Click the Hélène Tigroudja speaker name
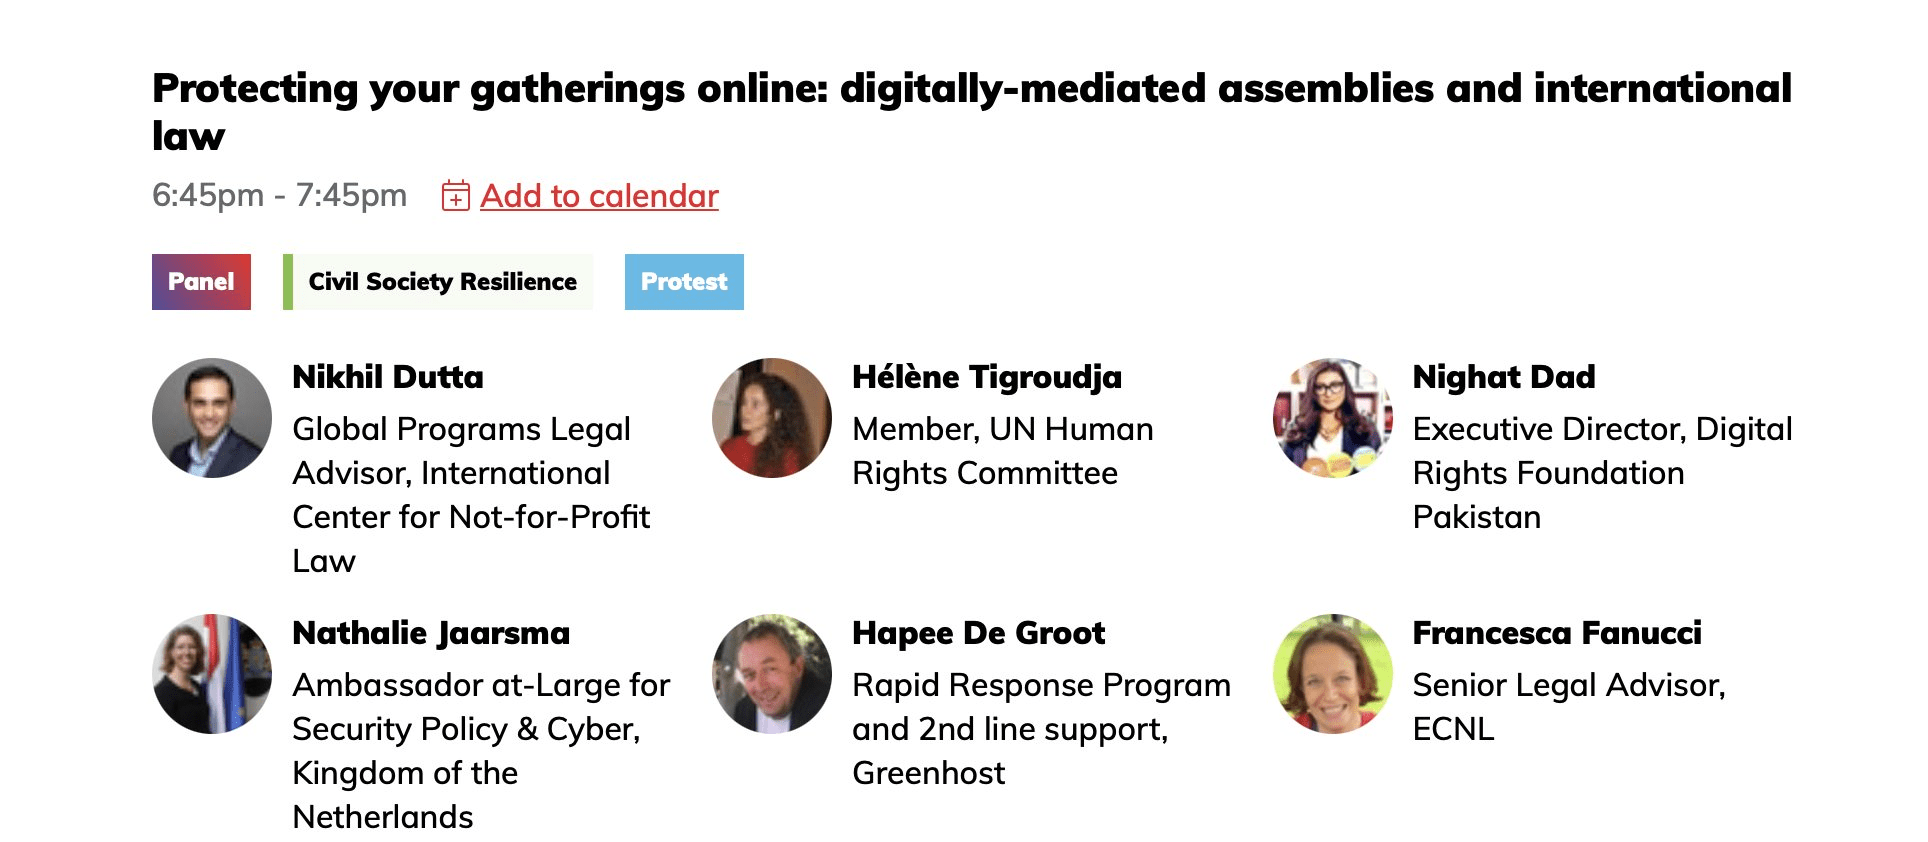This screenshot has height=842, width=1928. [x=987, y=377]
